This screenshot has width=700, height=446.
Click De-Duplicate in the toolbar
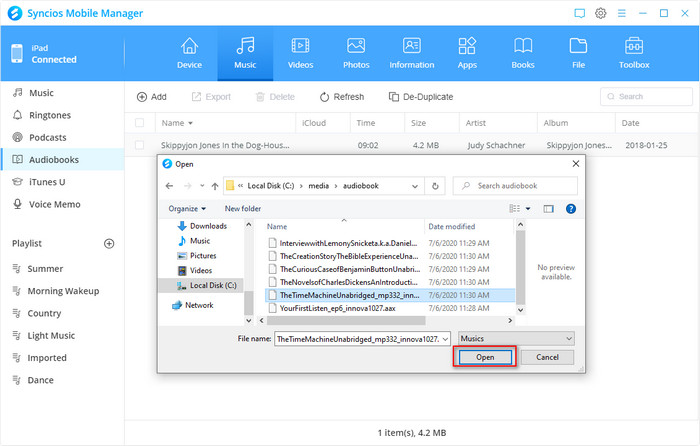421,97
